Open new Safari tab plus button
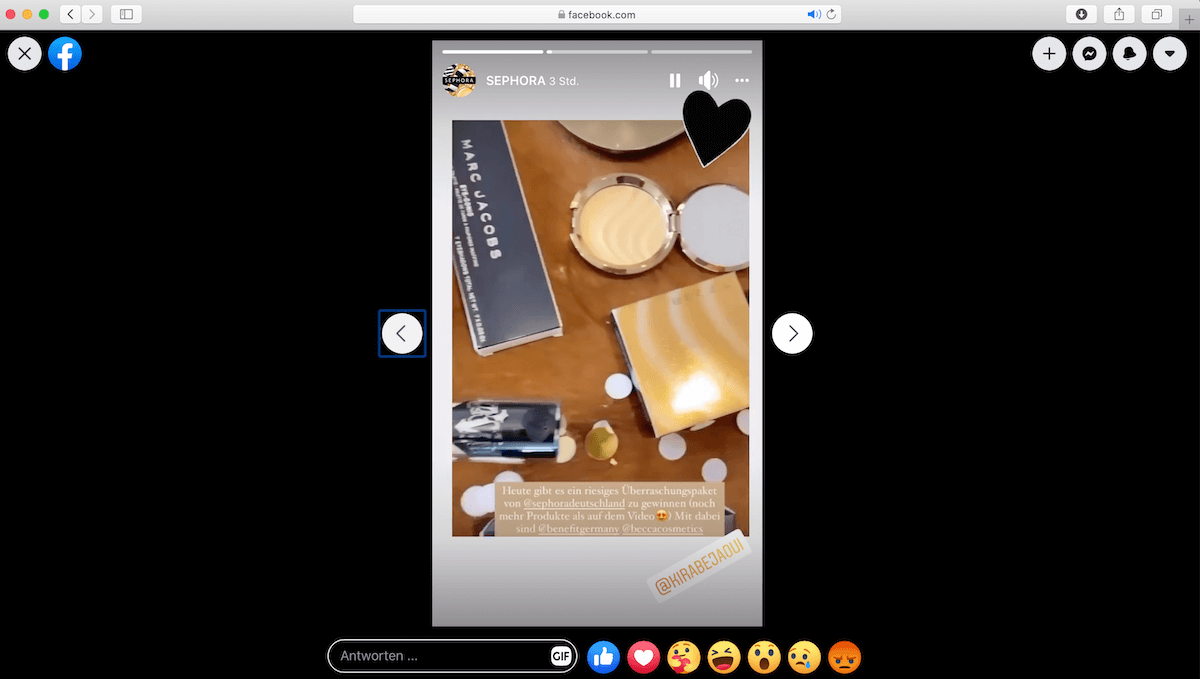Viewport: 1200px width, 679px height. coord(1189,19)
